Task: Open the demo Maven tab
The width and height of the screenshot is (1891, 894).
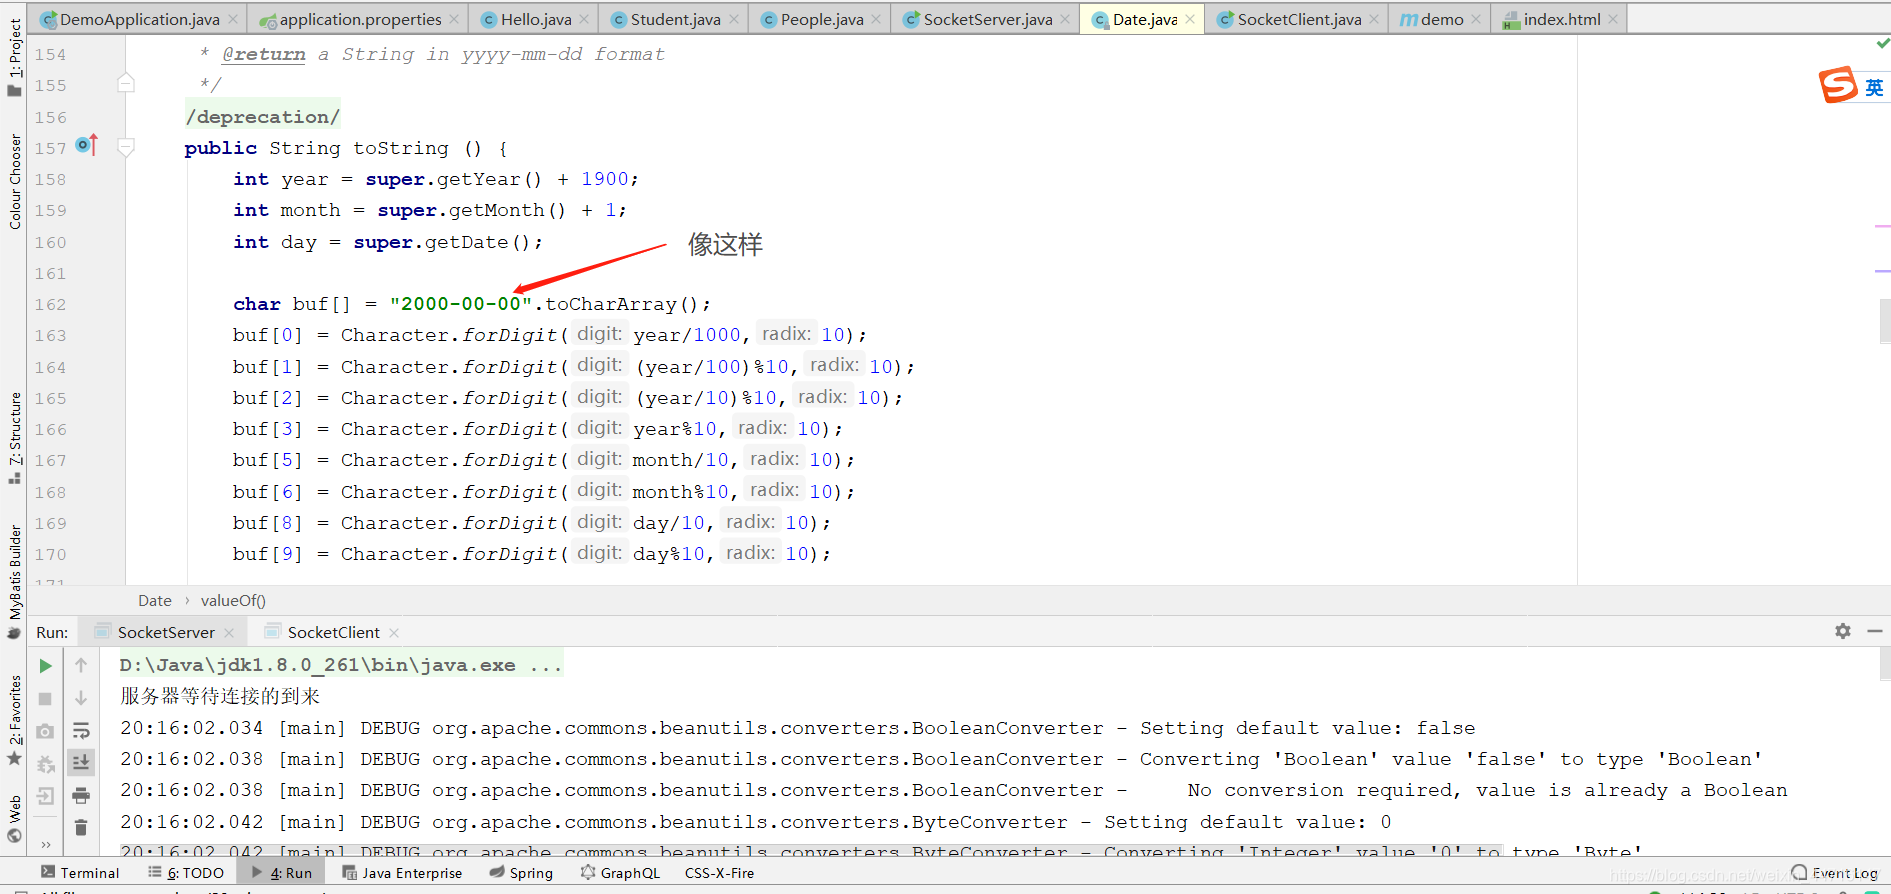Action: [1441, 19]
